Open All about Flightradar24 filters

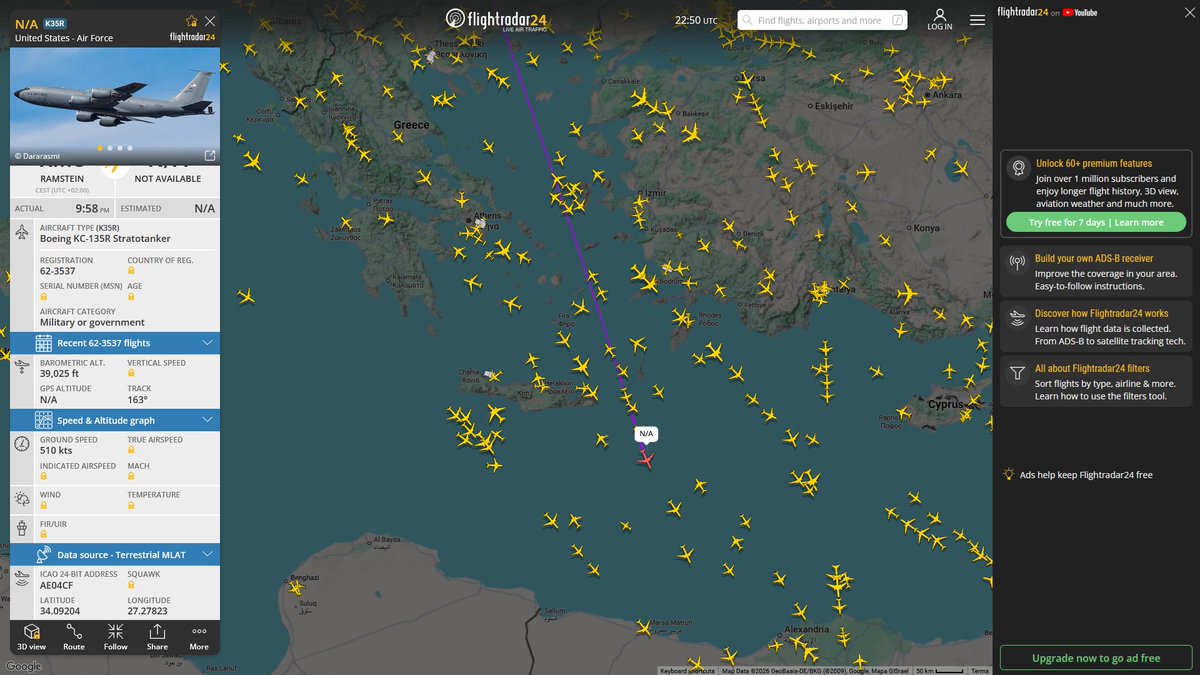1092,368
